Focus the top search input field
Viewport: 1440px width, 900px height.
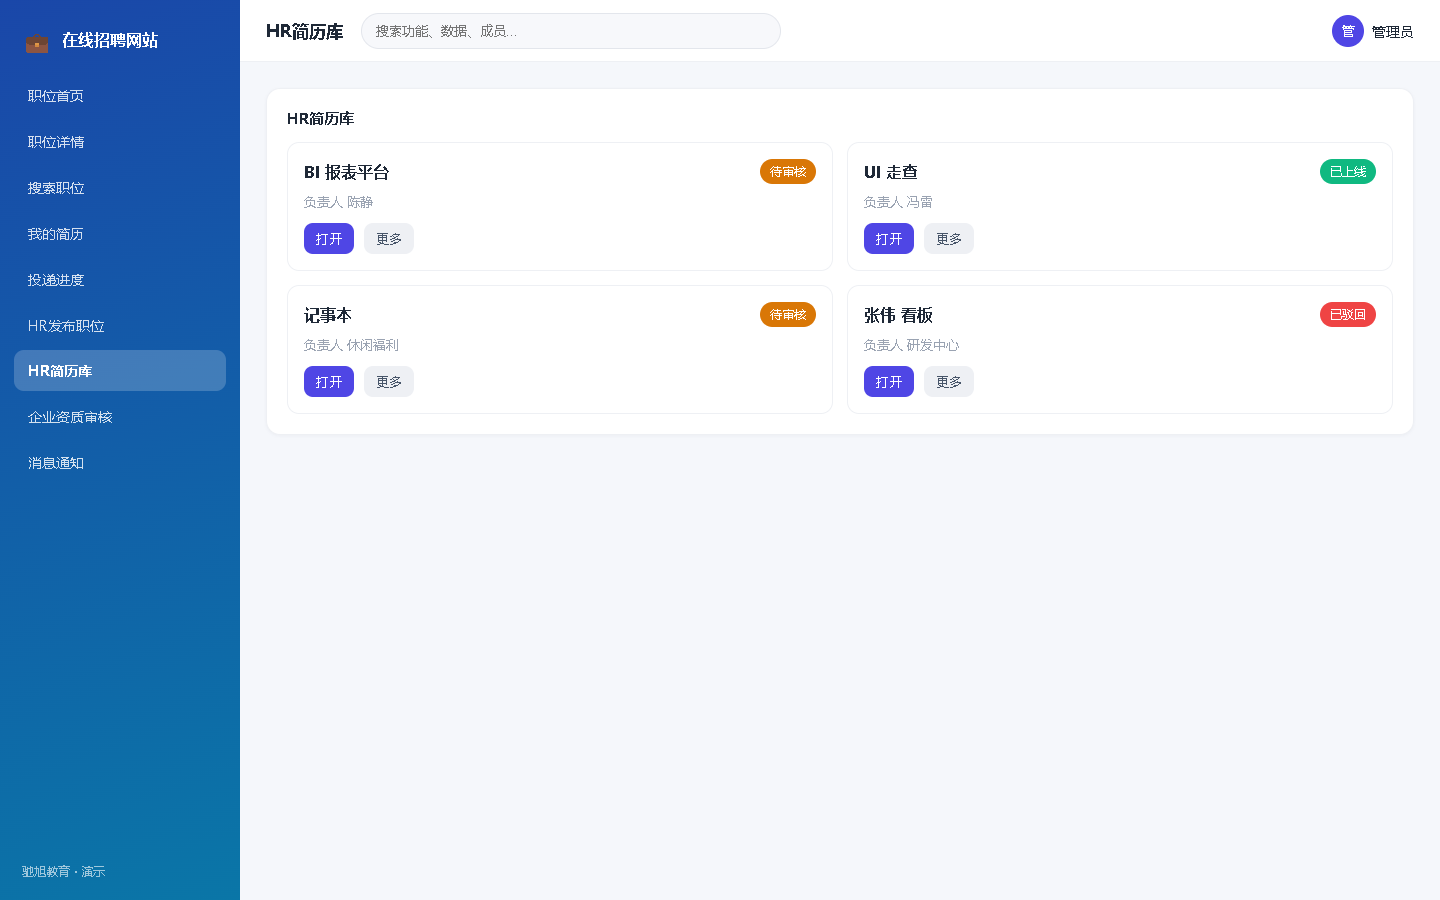[x=571, y=31]
